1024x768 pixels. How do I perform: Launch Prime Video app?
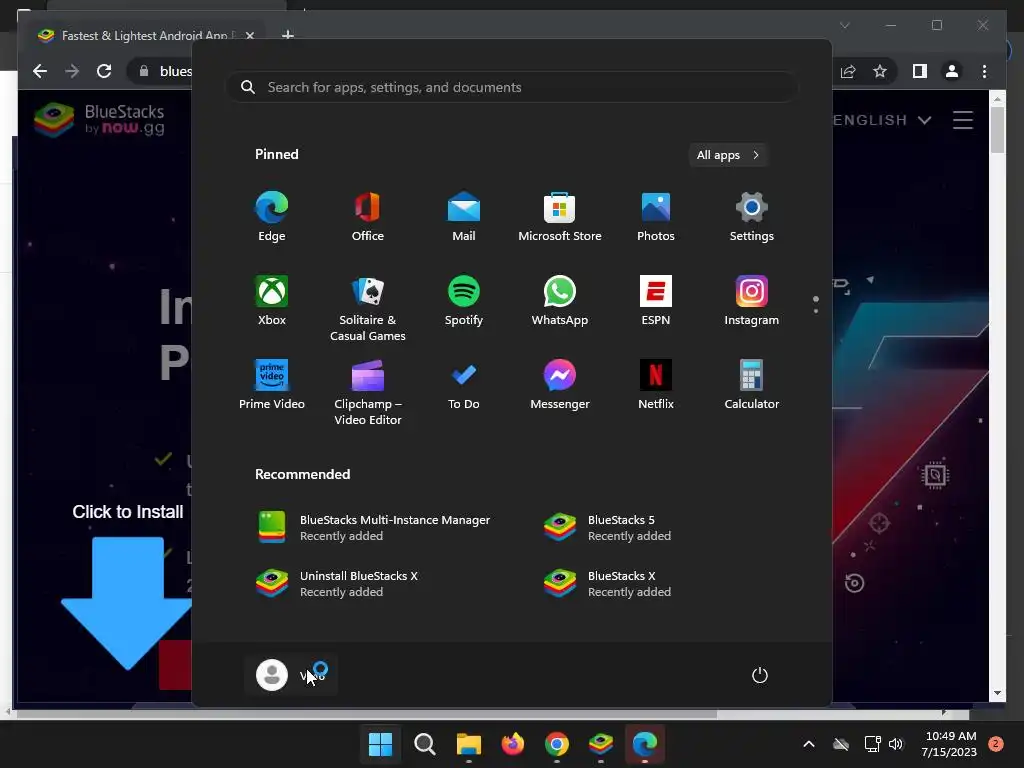click(x=272, y=385)
